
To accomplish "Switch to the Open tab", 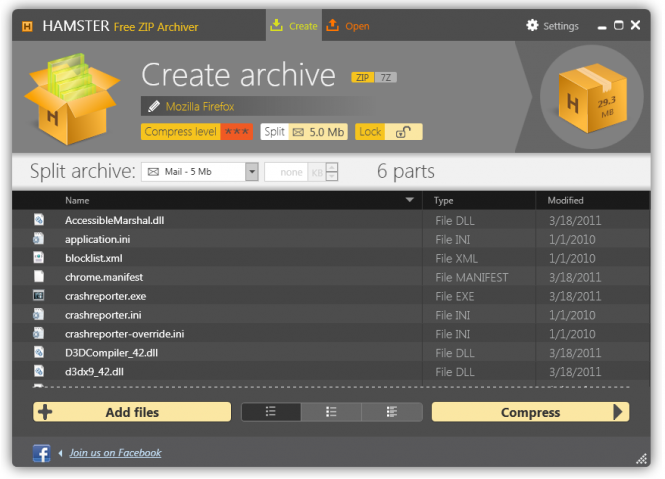I will point(348,26).
